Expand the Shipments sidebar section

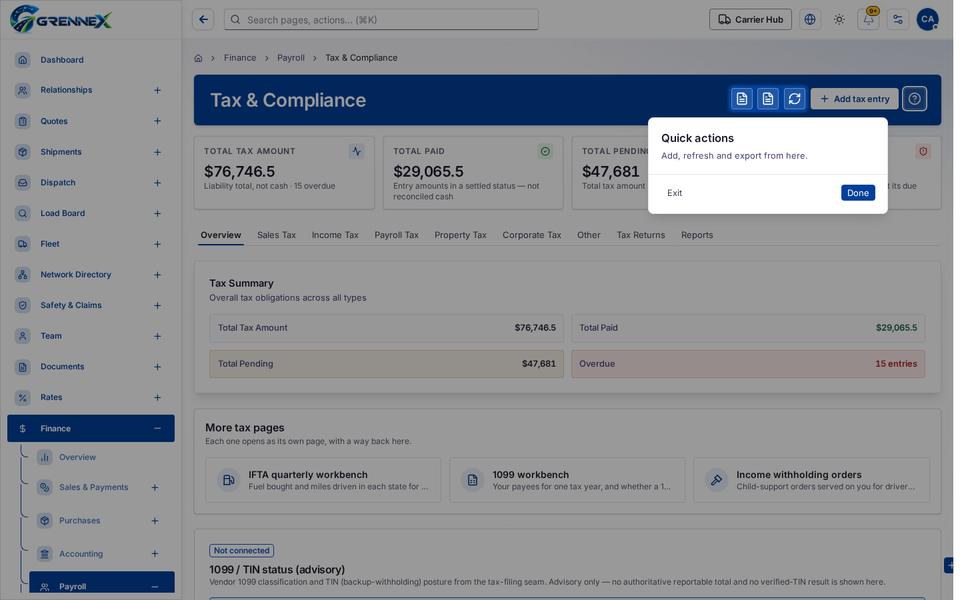tap(157, 152)
